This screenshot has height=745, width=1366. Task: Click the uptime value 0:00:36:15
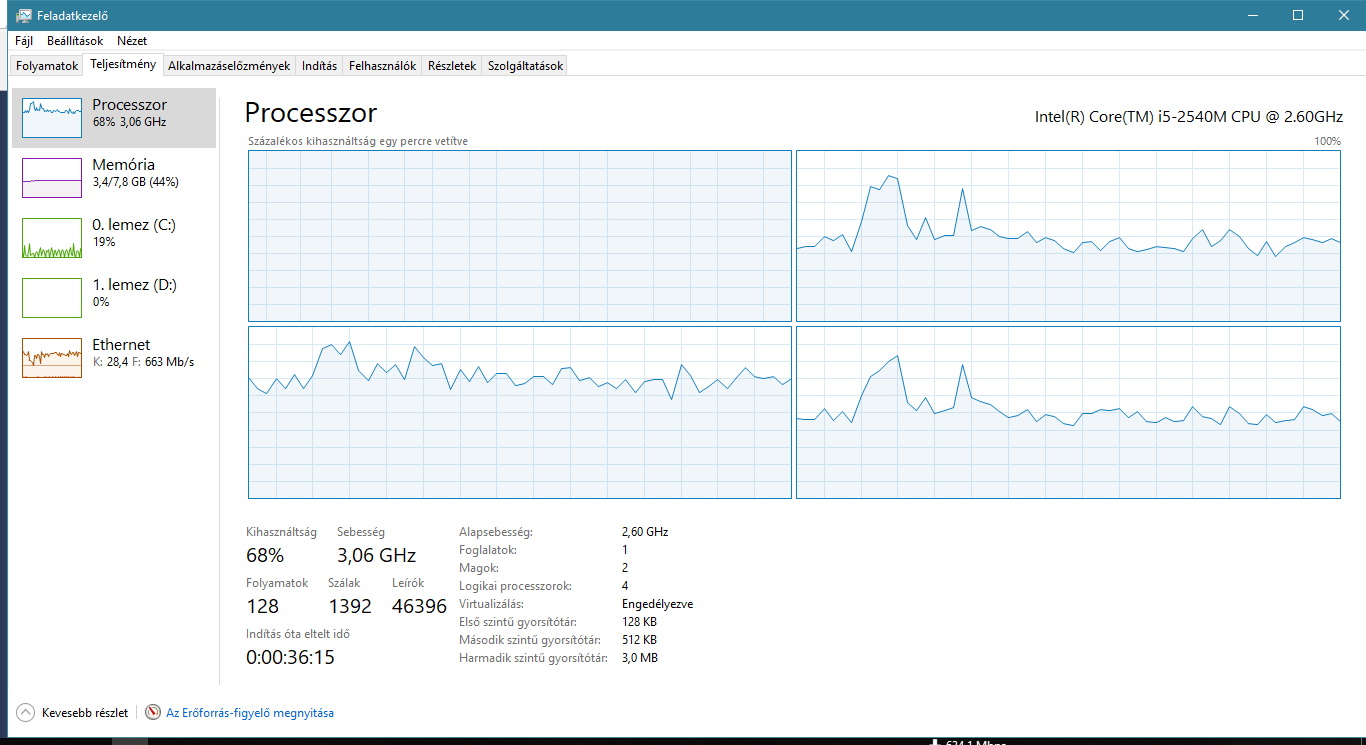tap(290, 657)
